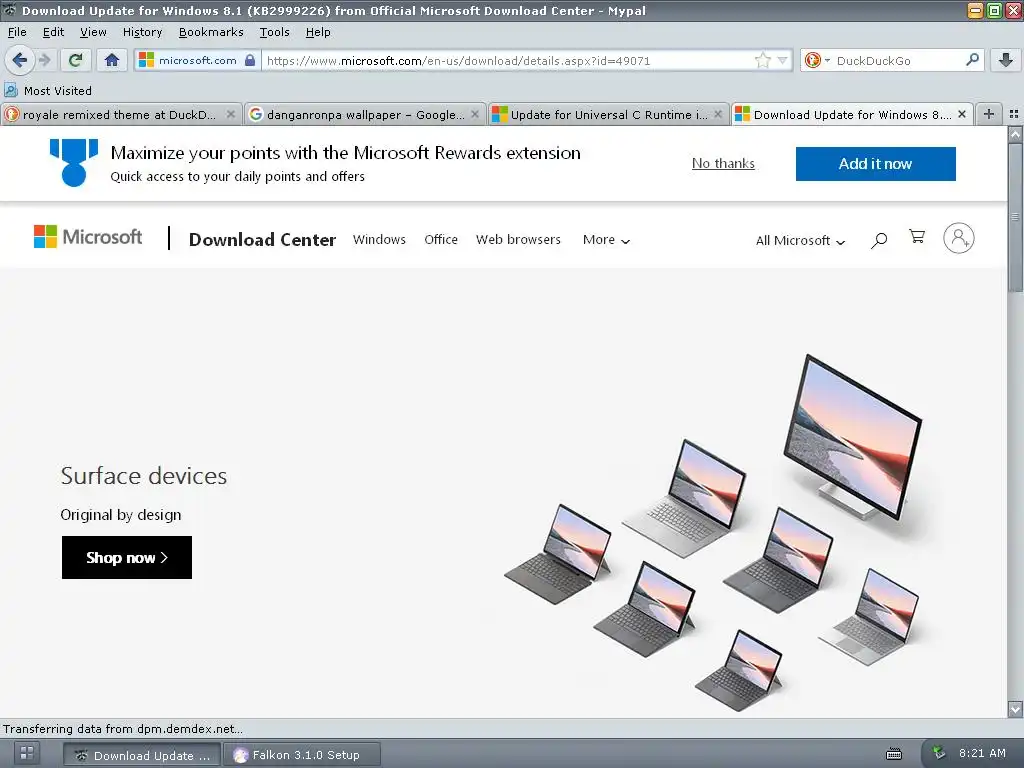Click the Surface devices hero image
The image size is (1024, 768).
[x=714, y=533]
